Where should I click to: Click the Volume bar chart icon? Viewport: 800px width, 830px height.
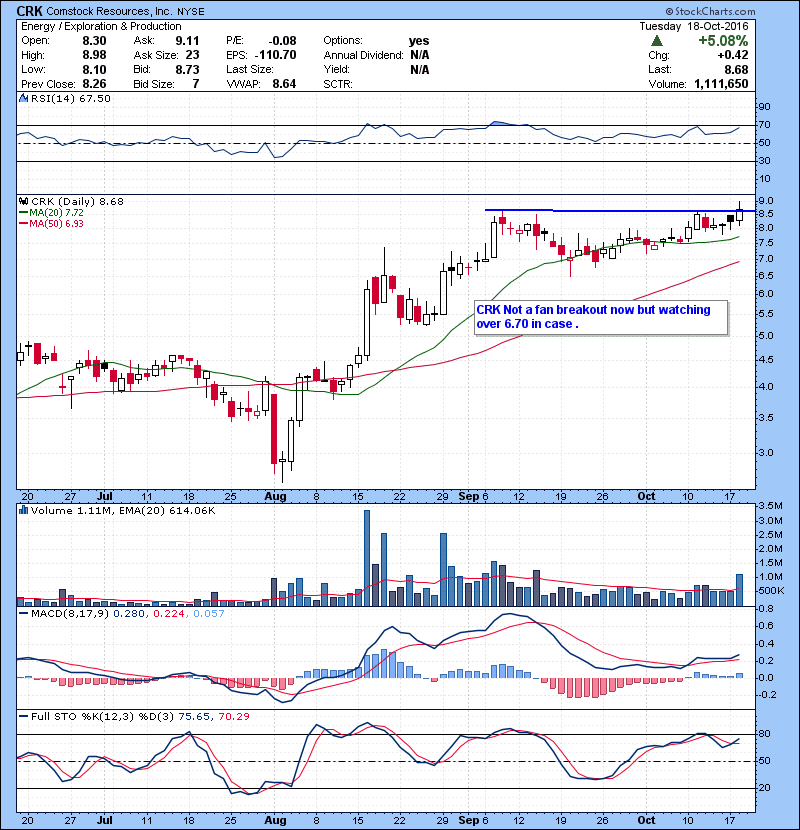click(23, 510)
